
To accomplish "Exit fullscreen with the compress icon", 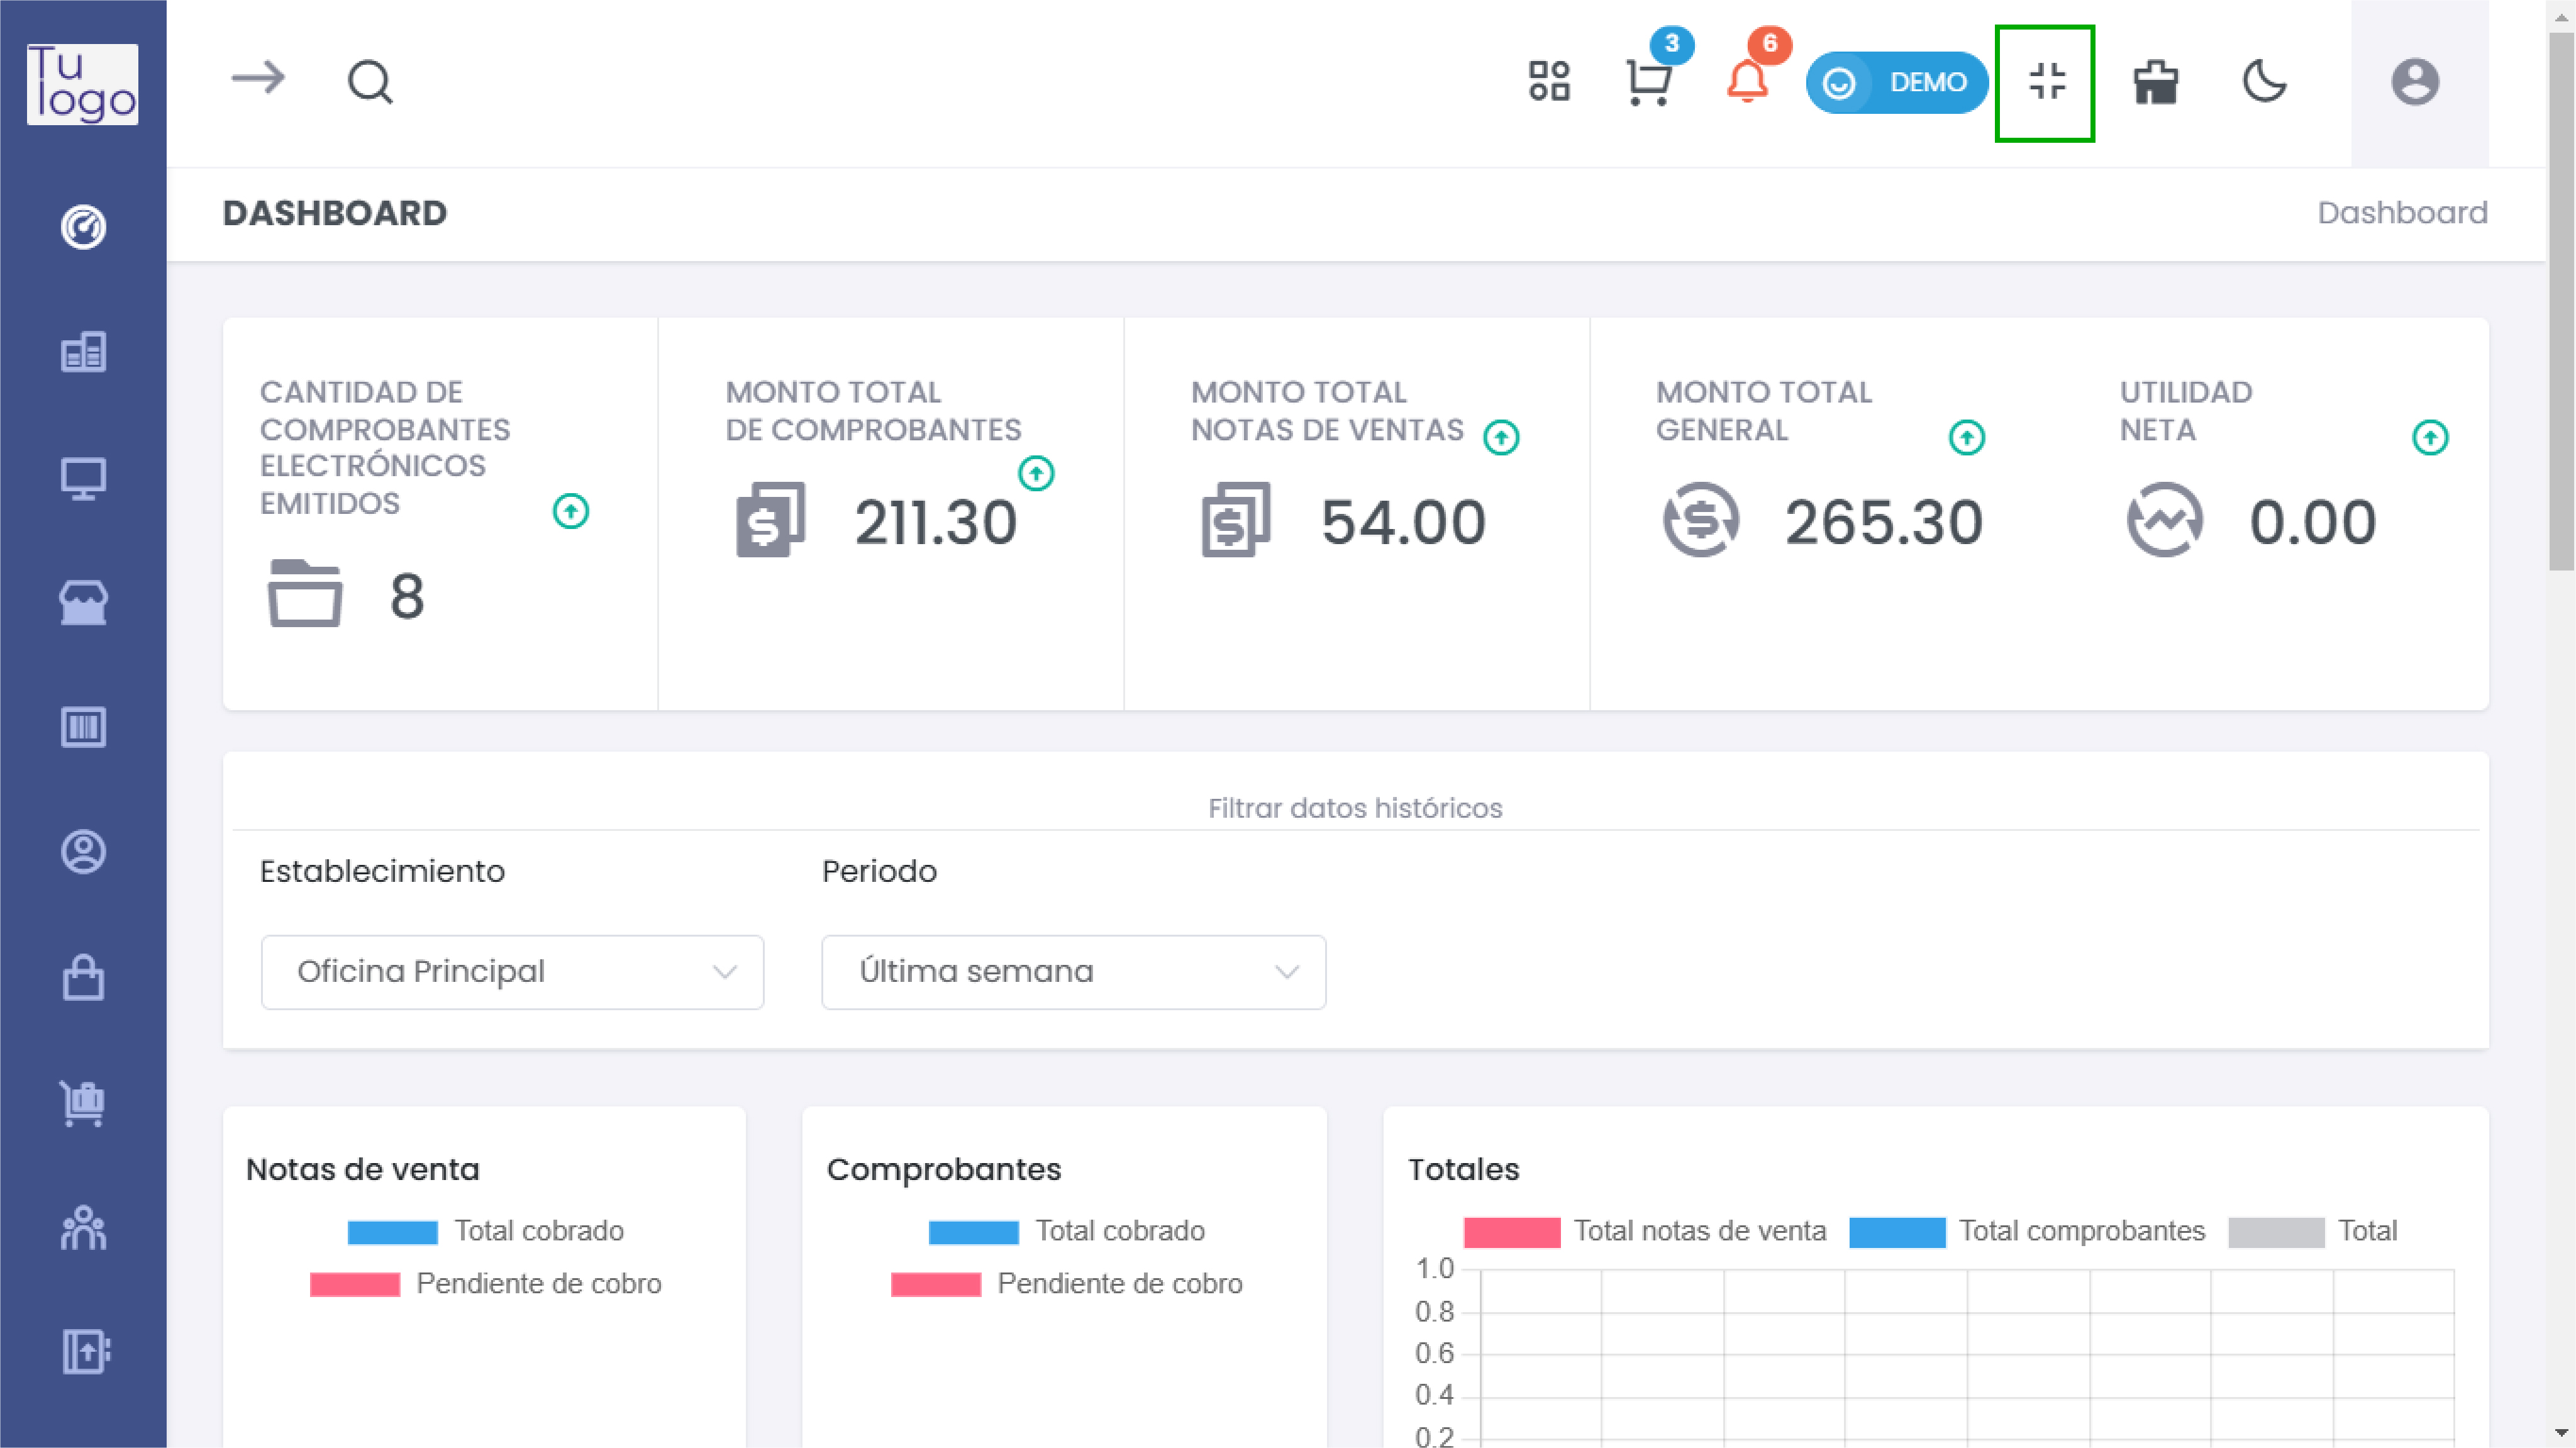I will click(2046, 82).
